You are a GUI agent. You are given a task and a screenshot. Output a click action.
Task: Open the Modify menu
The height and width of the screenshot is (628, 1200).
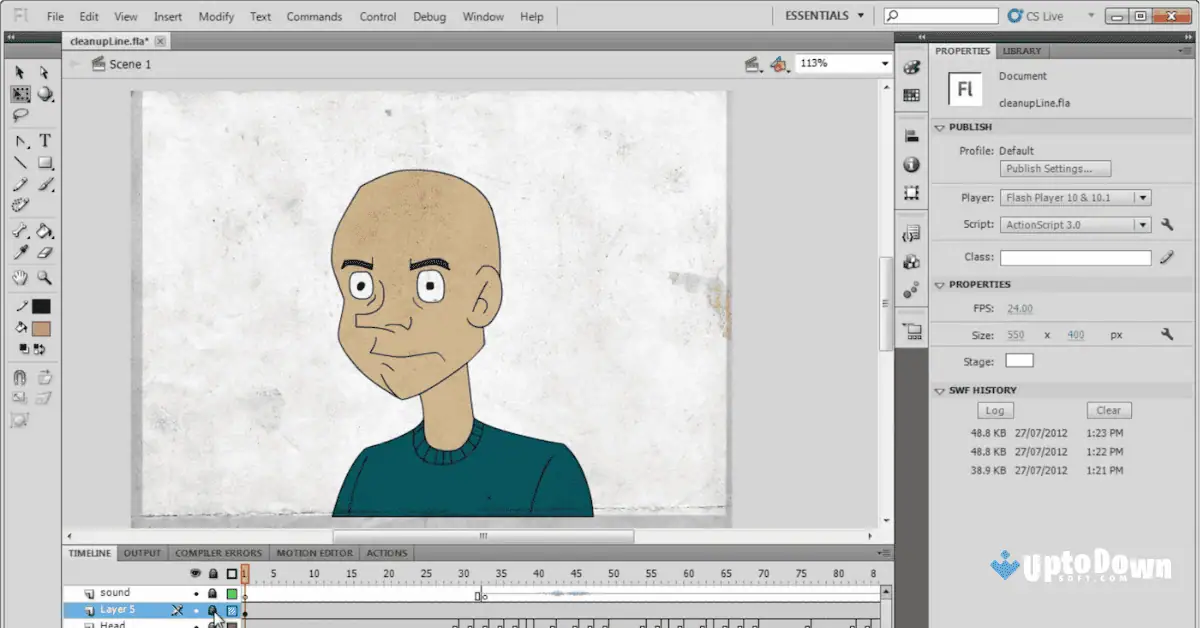pos(216,16)
